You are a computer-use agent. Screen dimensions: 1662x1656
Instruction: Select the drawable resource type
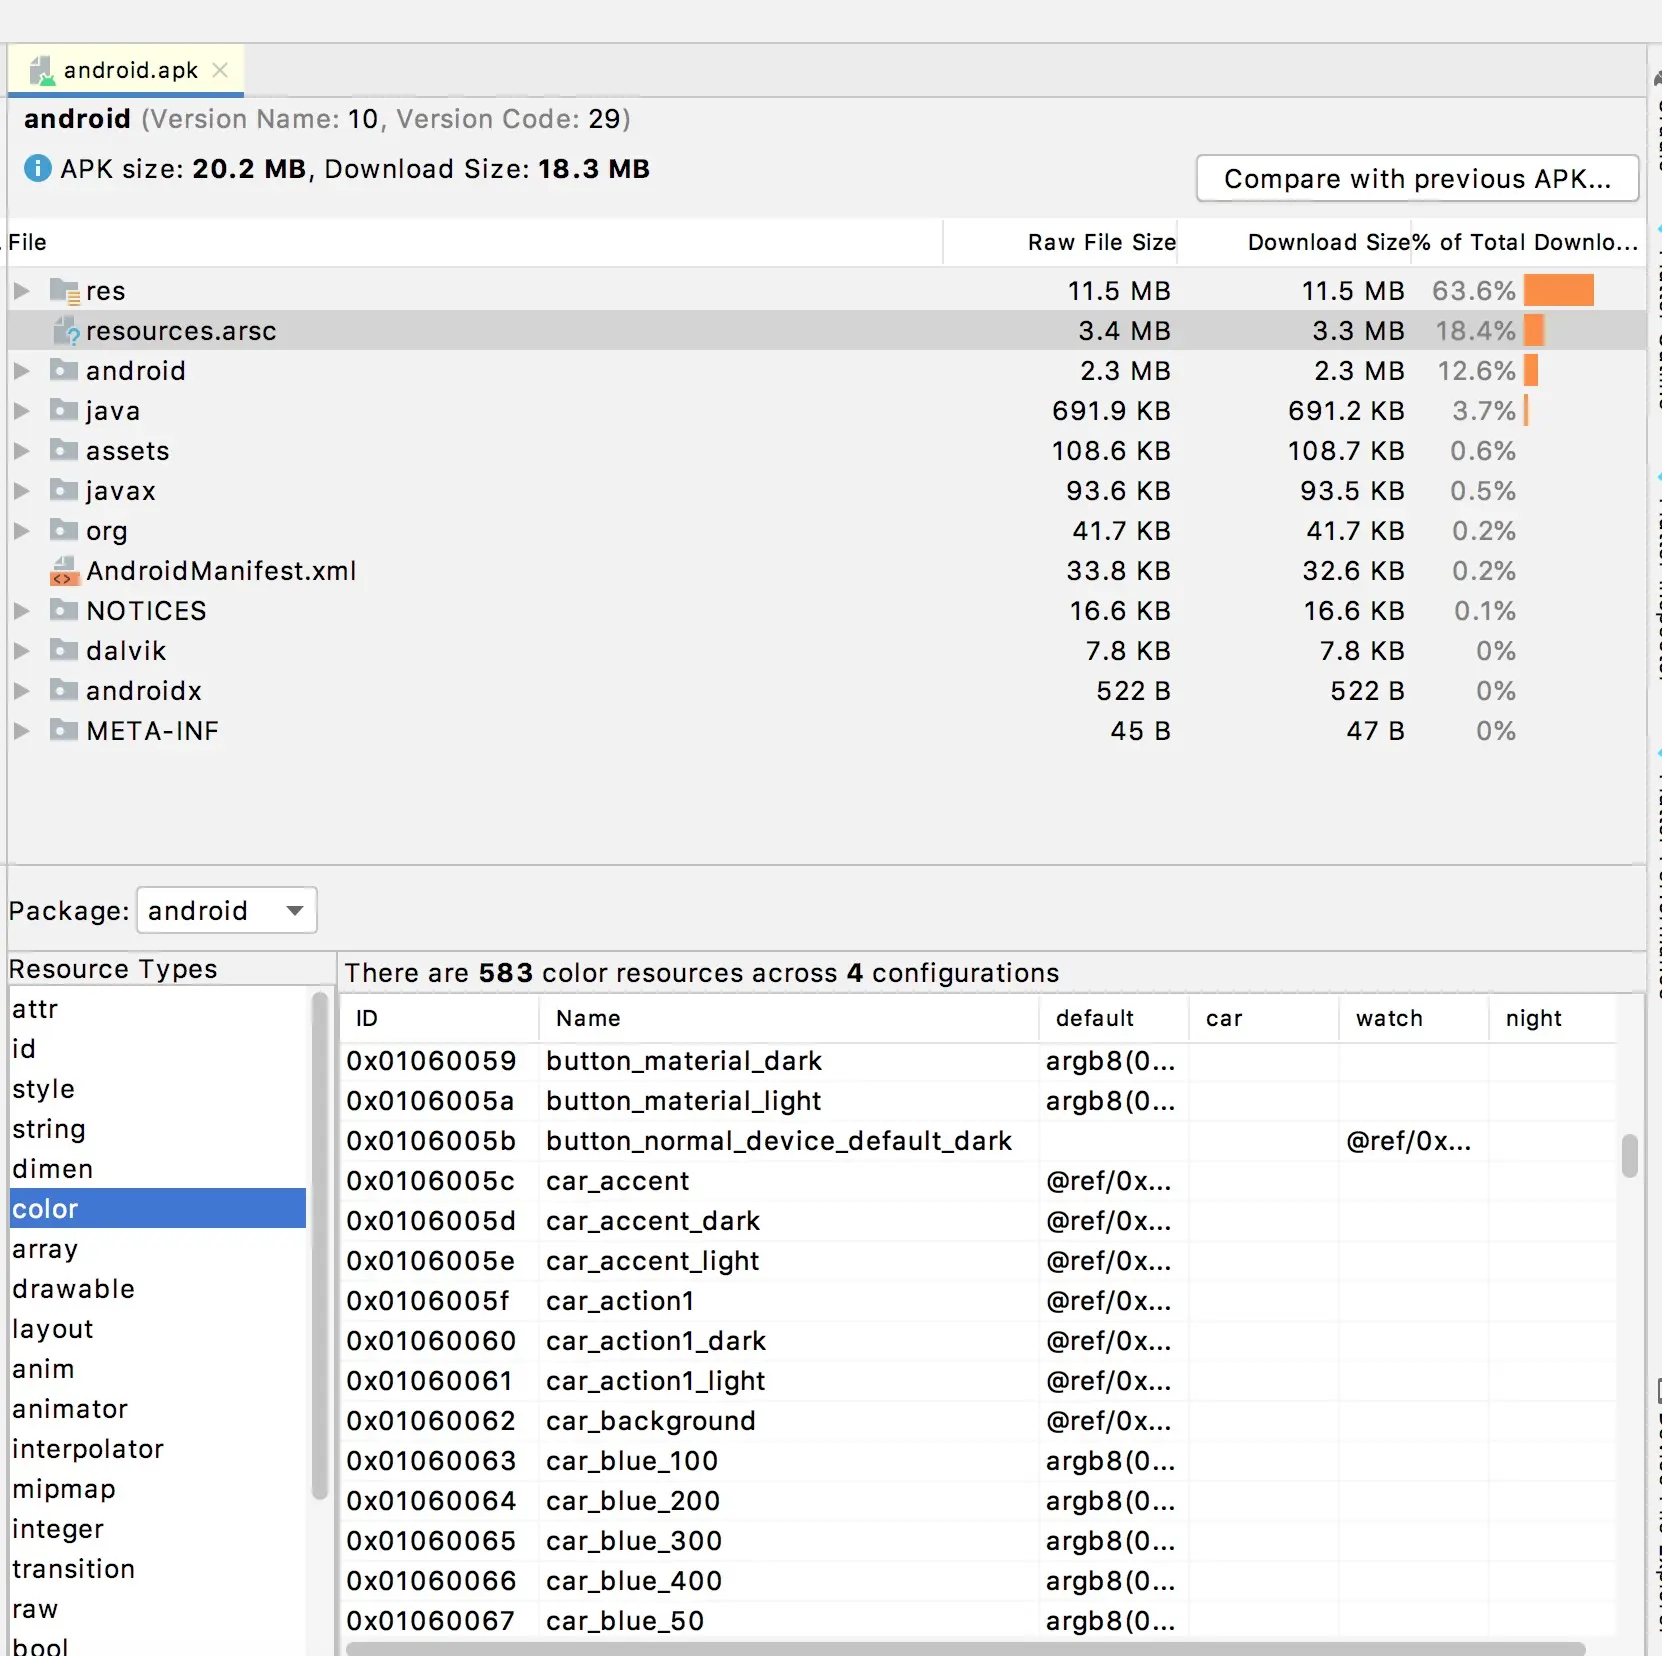(x=74, y=1289)
